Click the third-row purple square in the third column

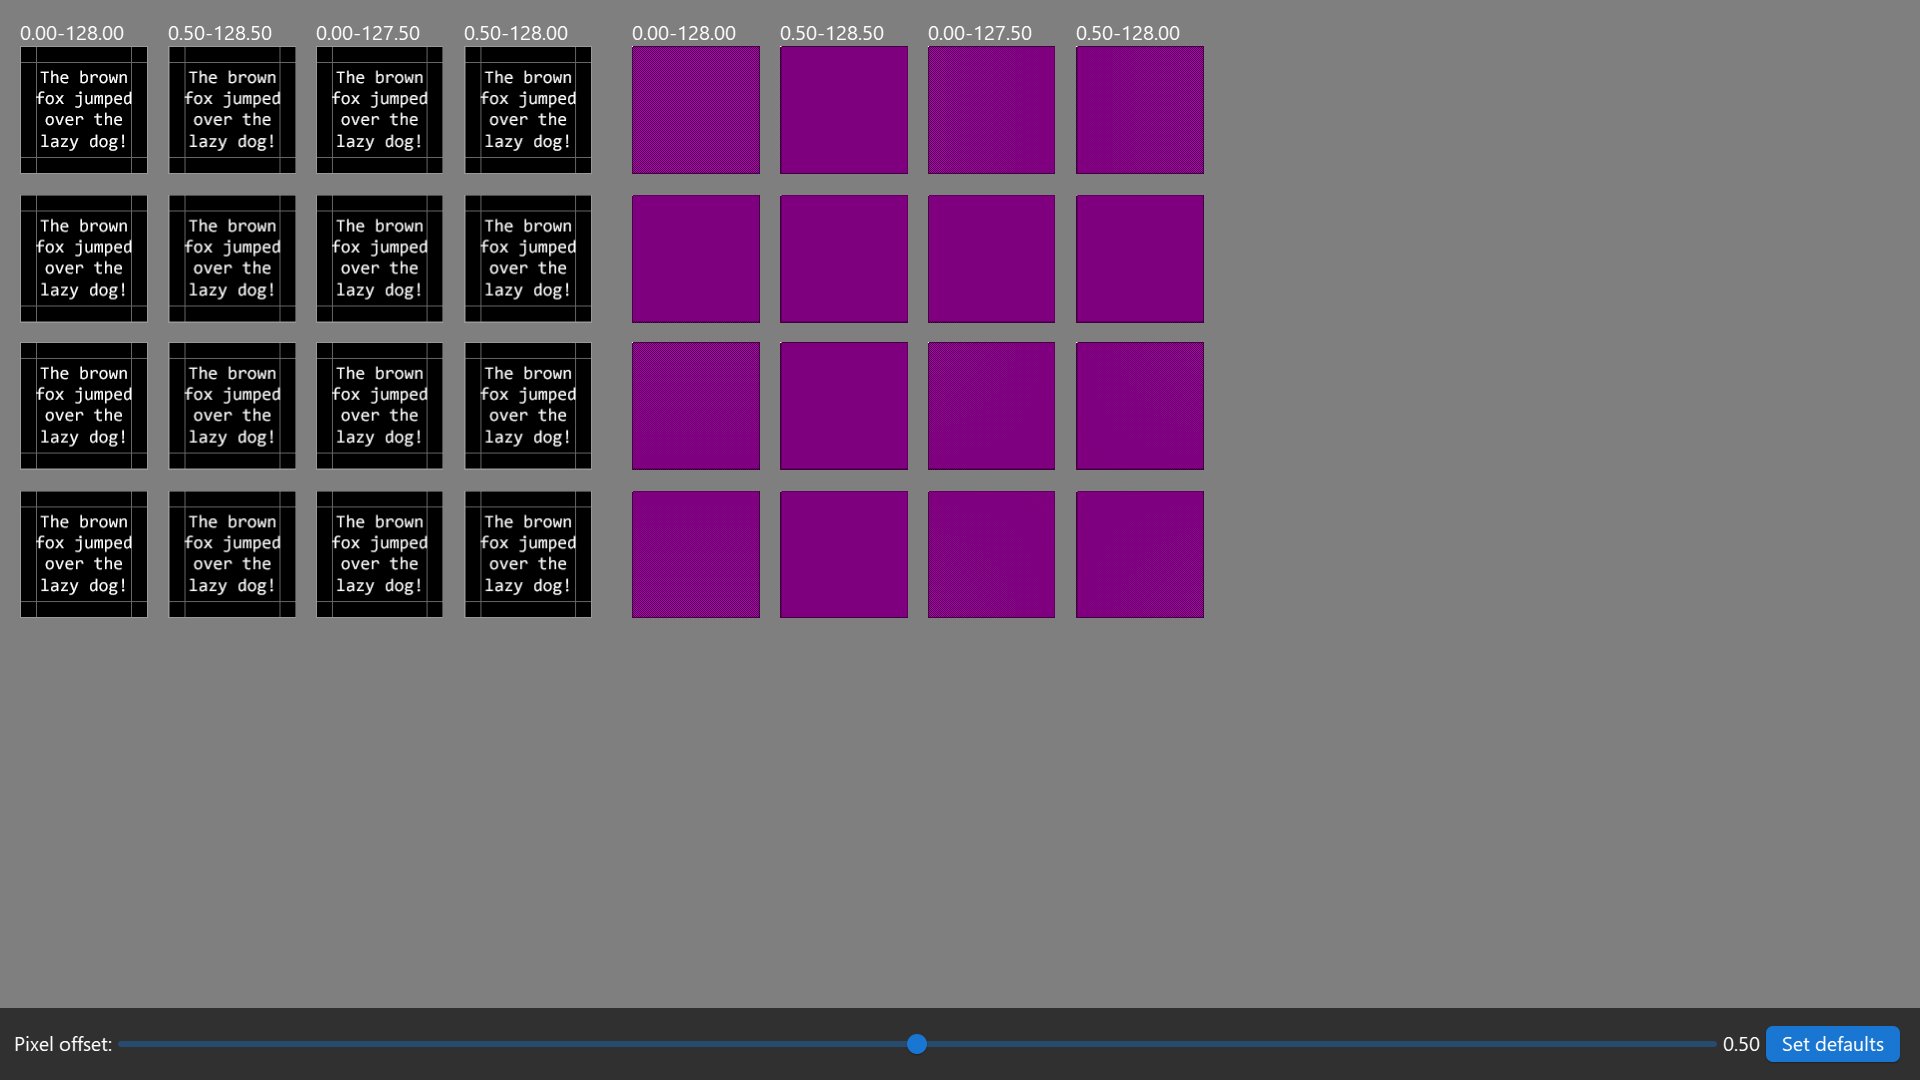(x=991, y=406)
